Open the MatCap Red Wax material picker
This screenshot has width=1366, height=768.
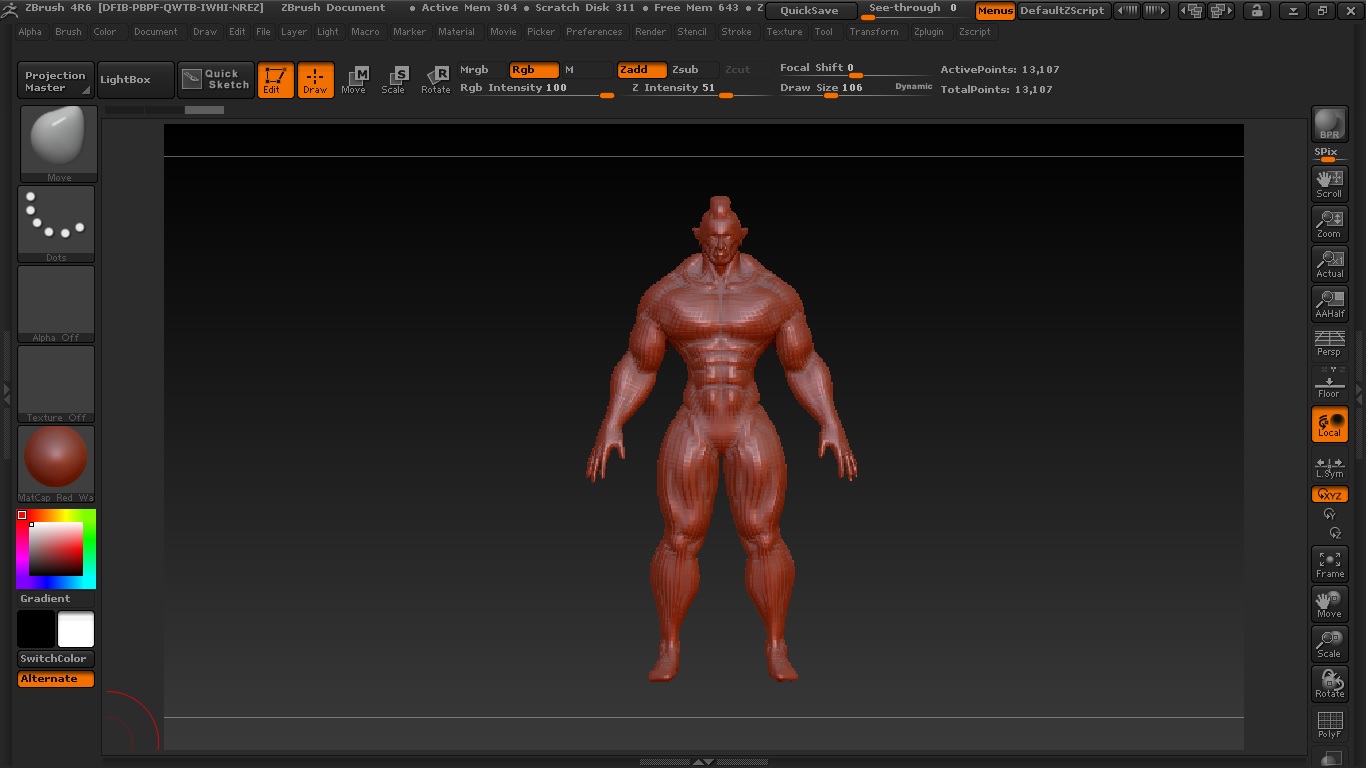pos(56,464)
